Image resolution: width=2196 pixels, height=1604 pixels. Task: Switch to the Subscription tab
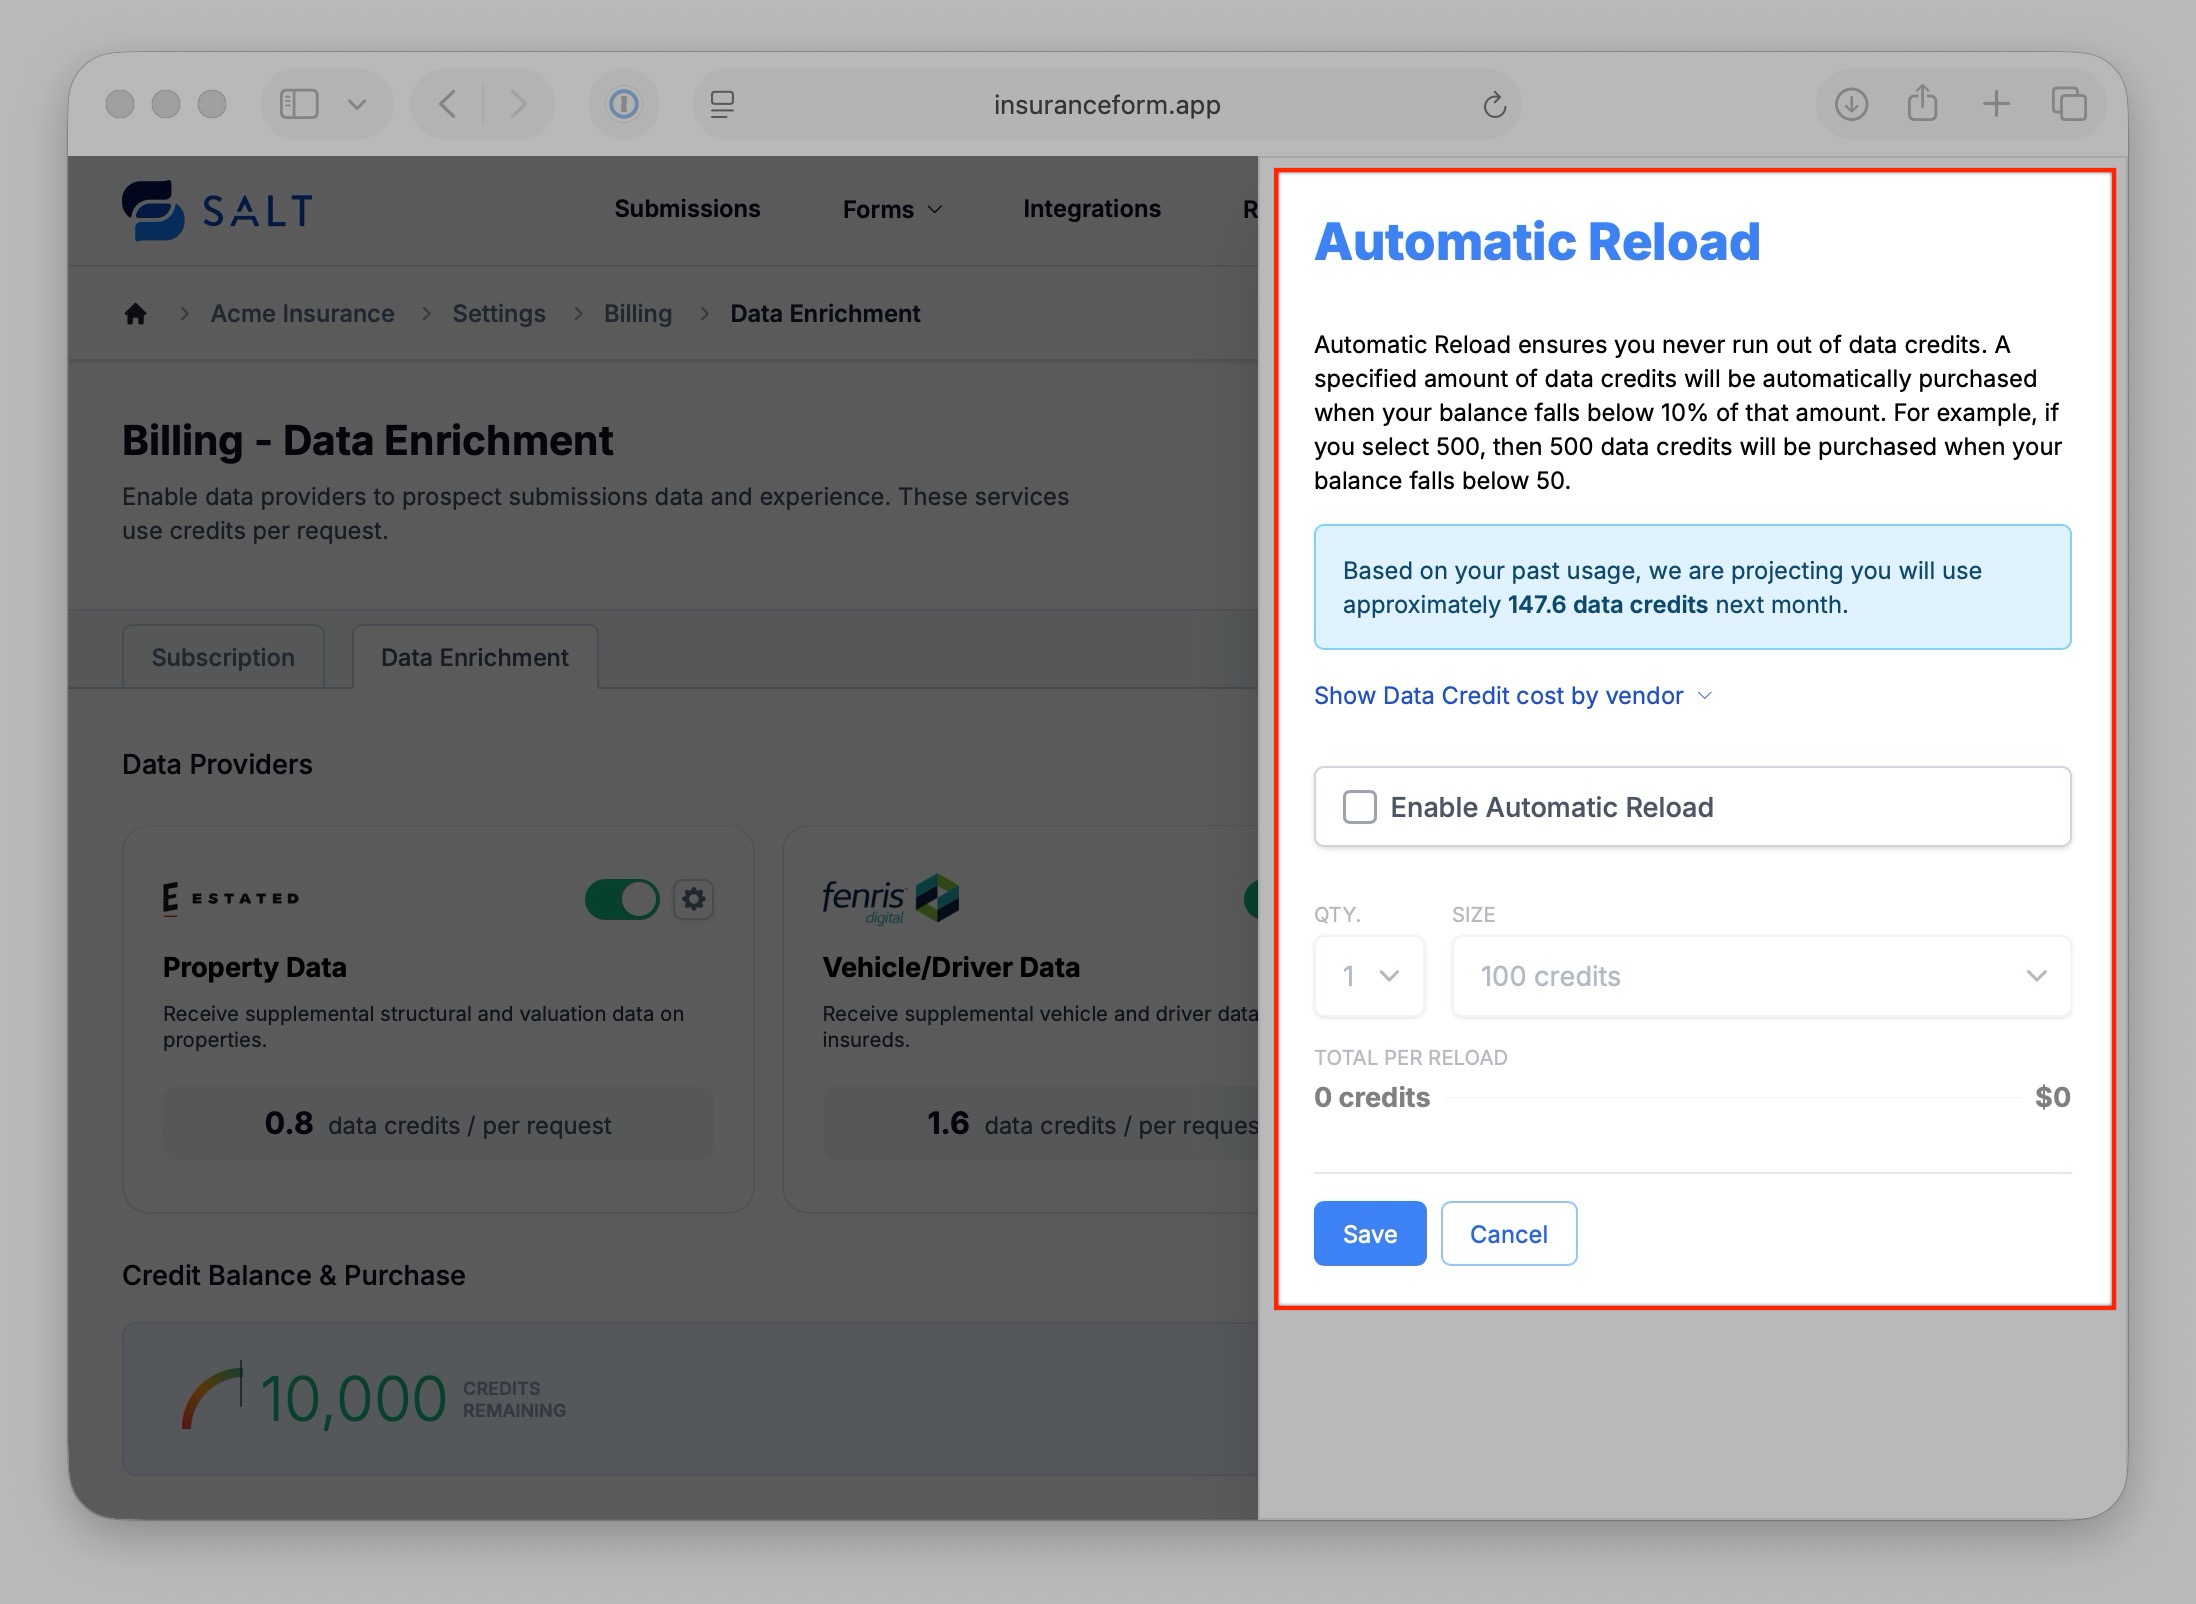point(223,657)
